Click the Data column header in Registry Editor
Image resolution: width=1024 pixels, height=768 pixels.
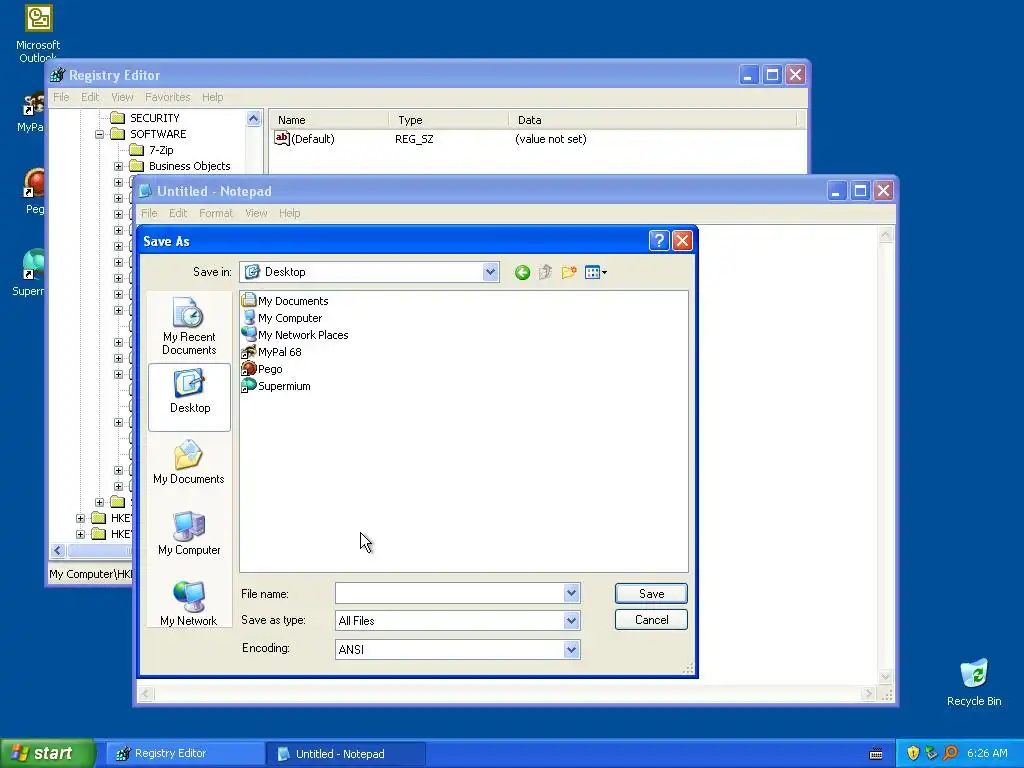point(652,120)
